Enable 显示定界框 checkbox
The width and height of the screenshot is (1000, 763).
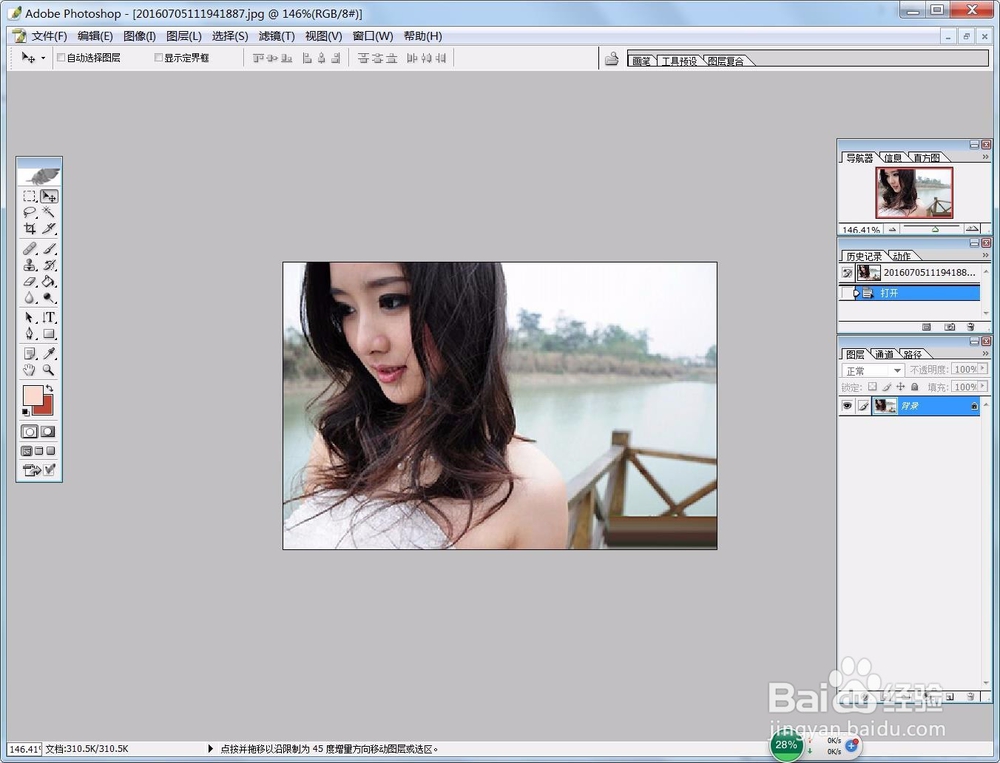pos(159,57)
